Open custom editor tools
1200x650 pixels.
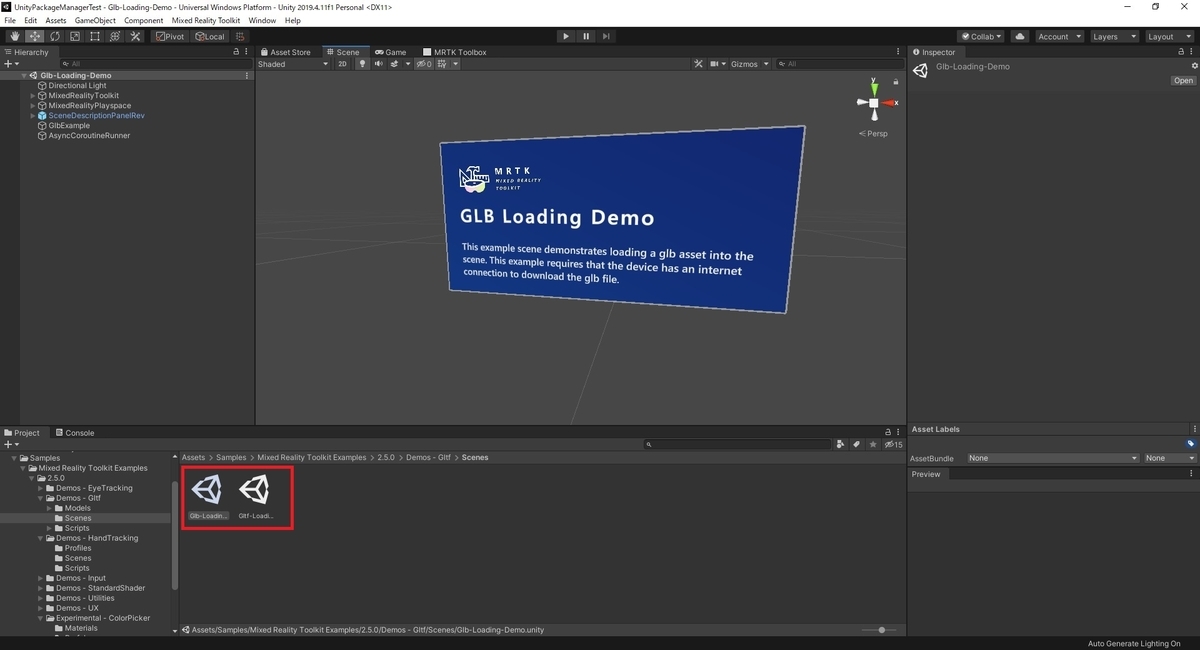[x=134, y=36]
